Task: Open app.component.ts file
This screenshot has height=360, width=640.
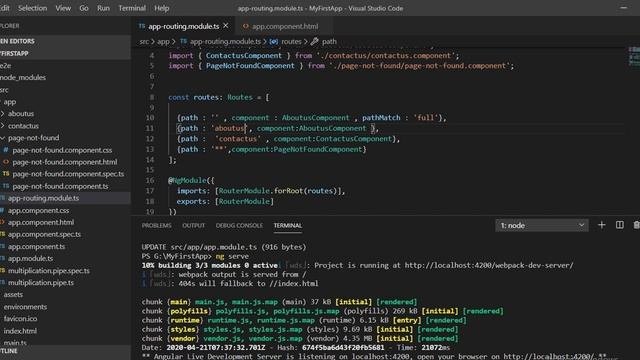Action: pyautogui.click(x=36, y=247)
